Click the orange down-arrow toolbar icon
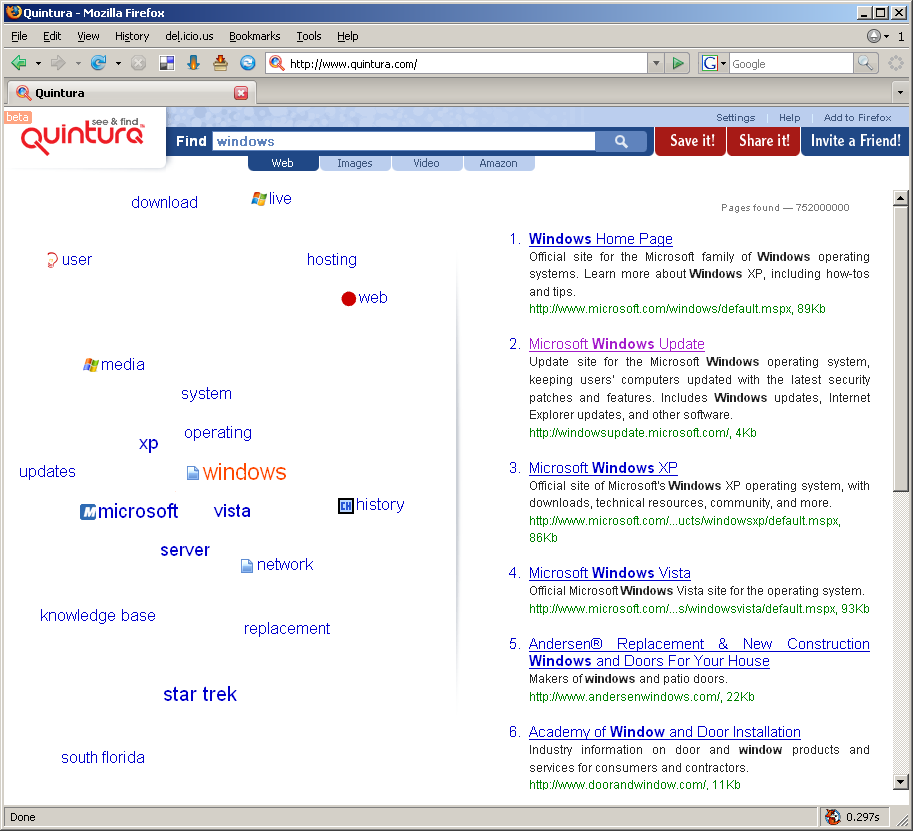913x831 pixels. [194, 63]
